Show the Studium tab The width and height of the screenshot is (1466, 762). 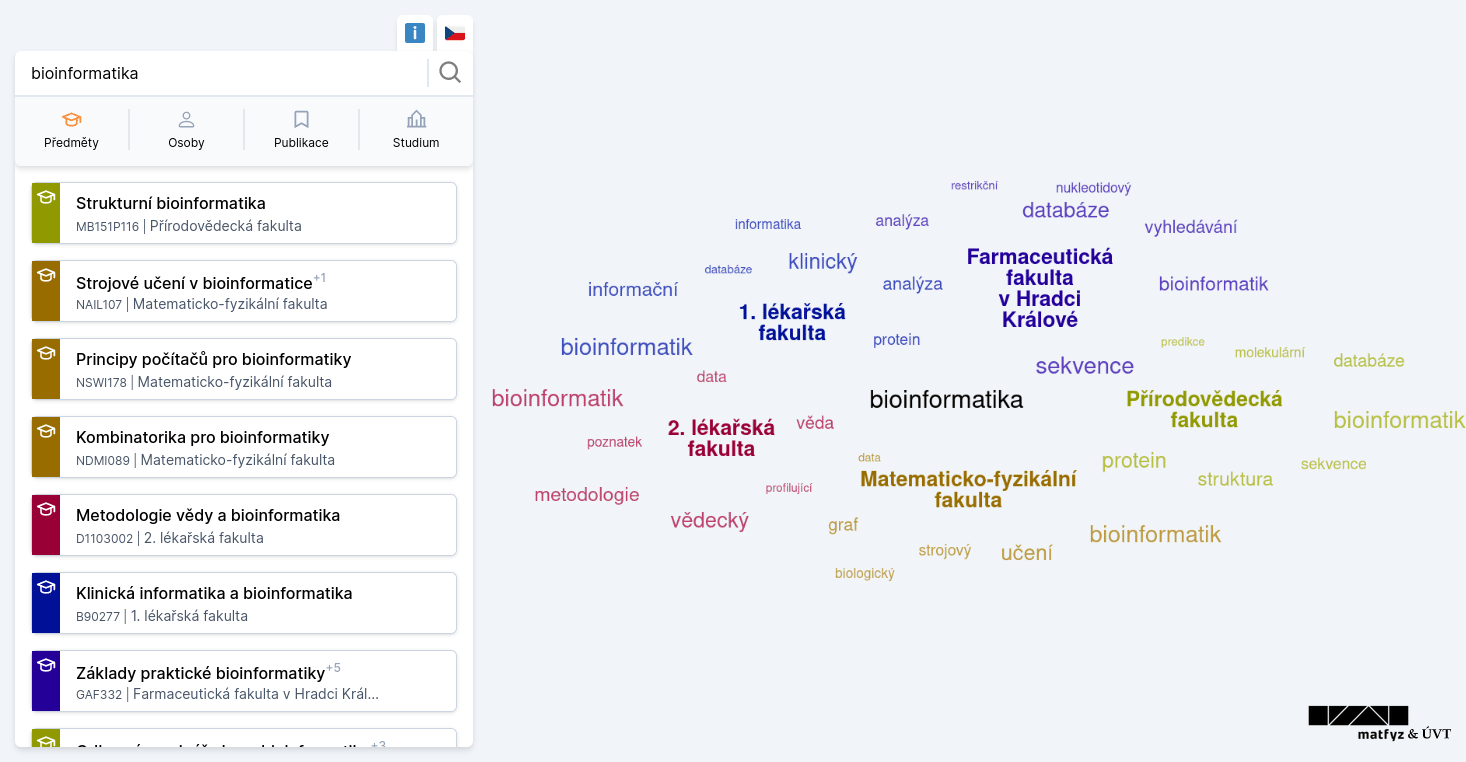point(416,130)
